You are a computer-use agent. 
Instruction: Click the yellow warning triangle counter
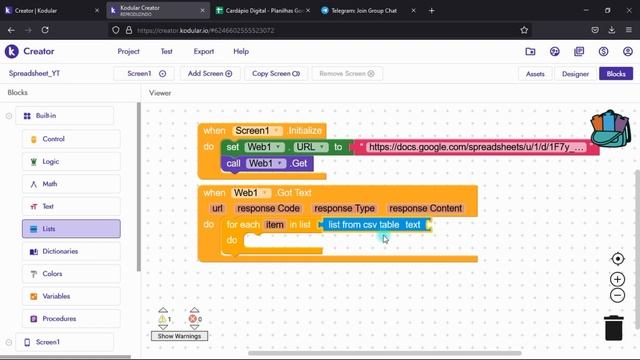click(x=162, y=319)
